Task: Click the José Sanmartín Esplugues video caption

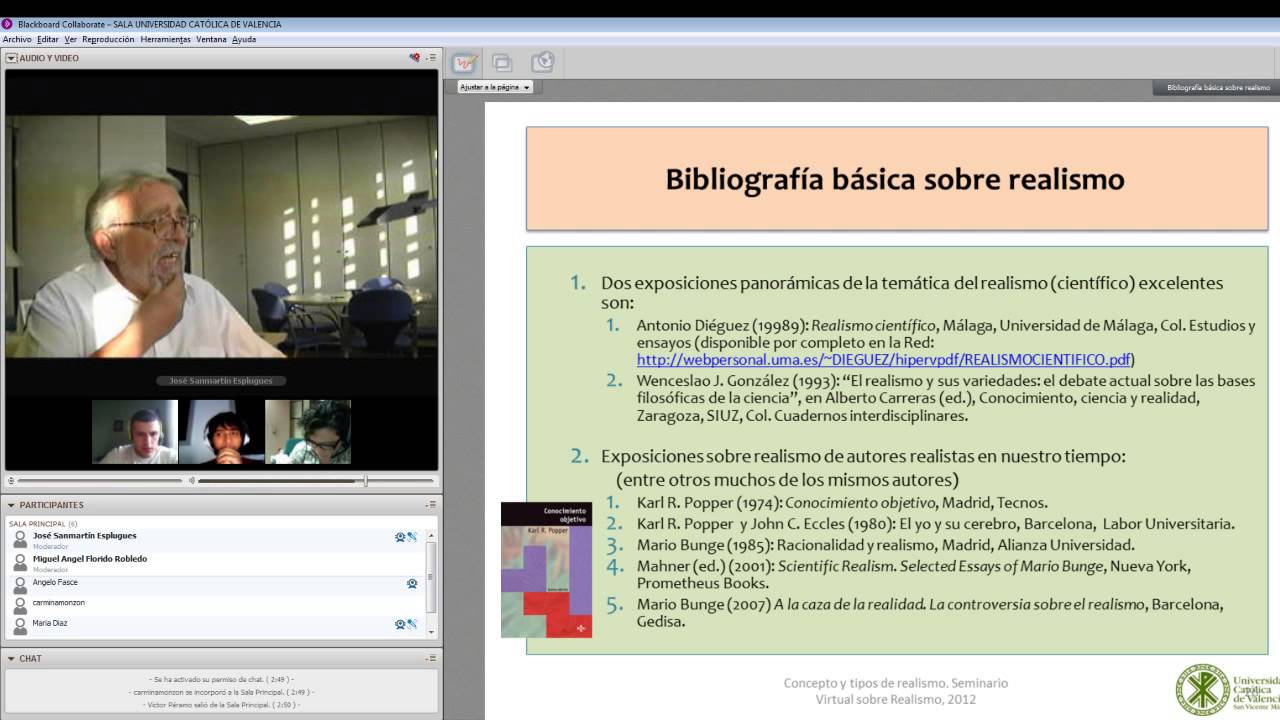Action: (221, 381)
